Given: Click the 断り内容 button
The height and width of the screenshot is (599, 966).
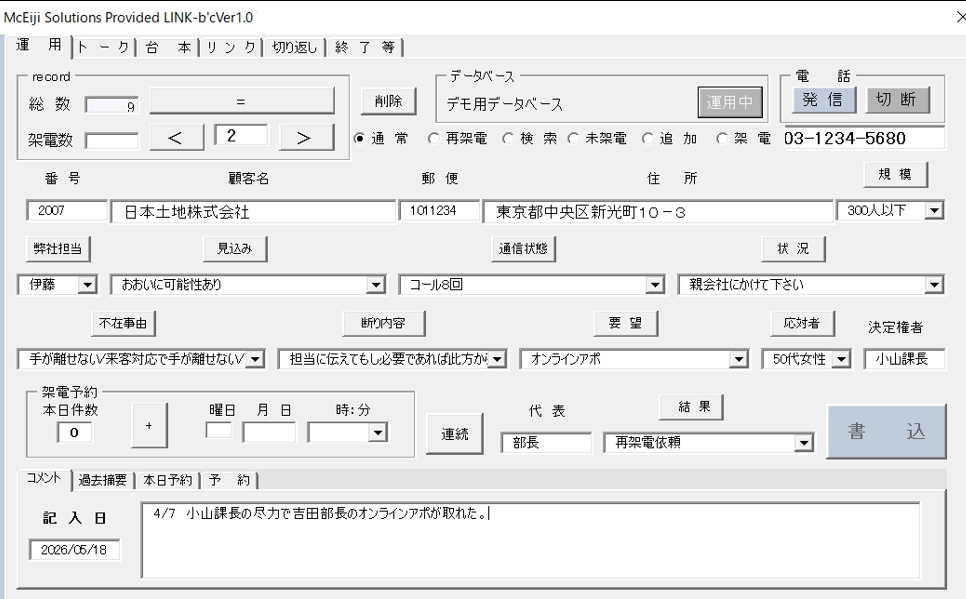Looking at the screenshot, I should [x=383, y=323].
